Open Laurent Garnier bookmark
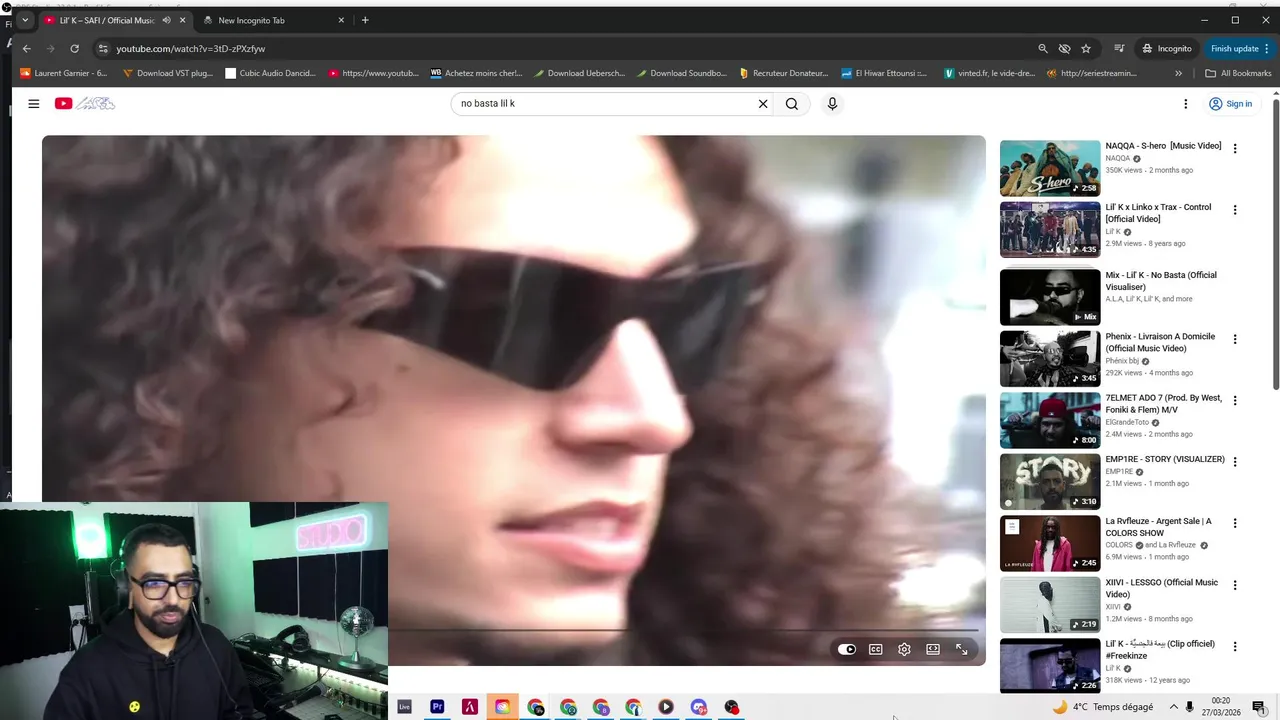Image resolution: width=1280 pixels, height=720 pixels. pyautogui.click(x=64, y=73)
